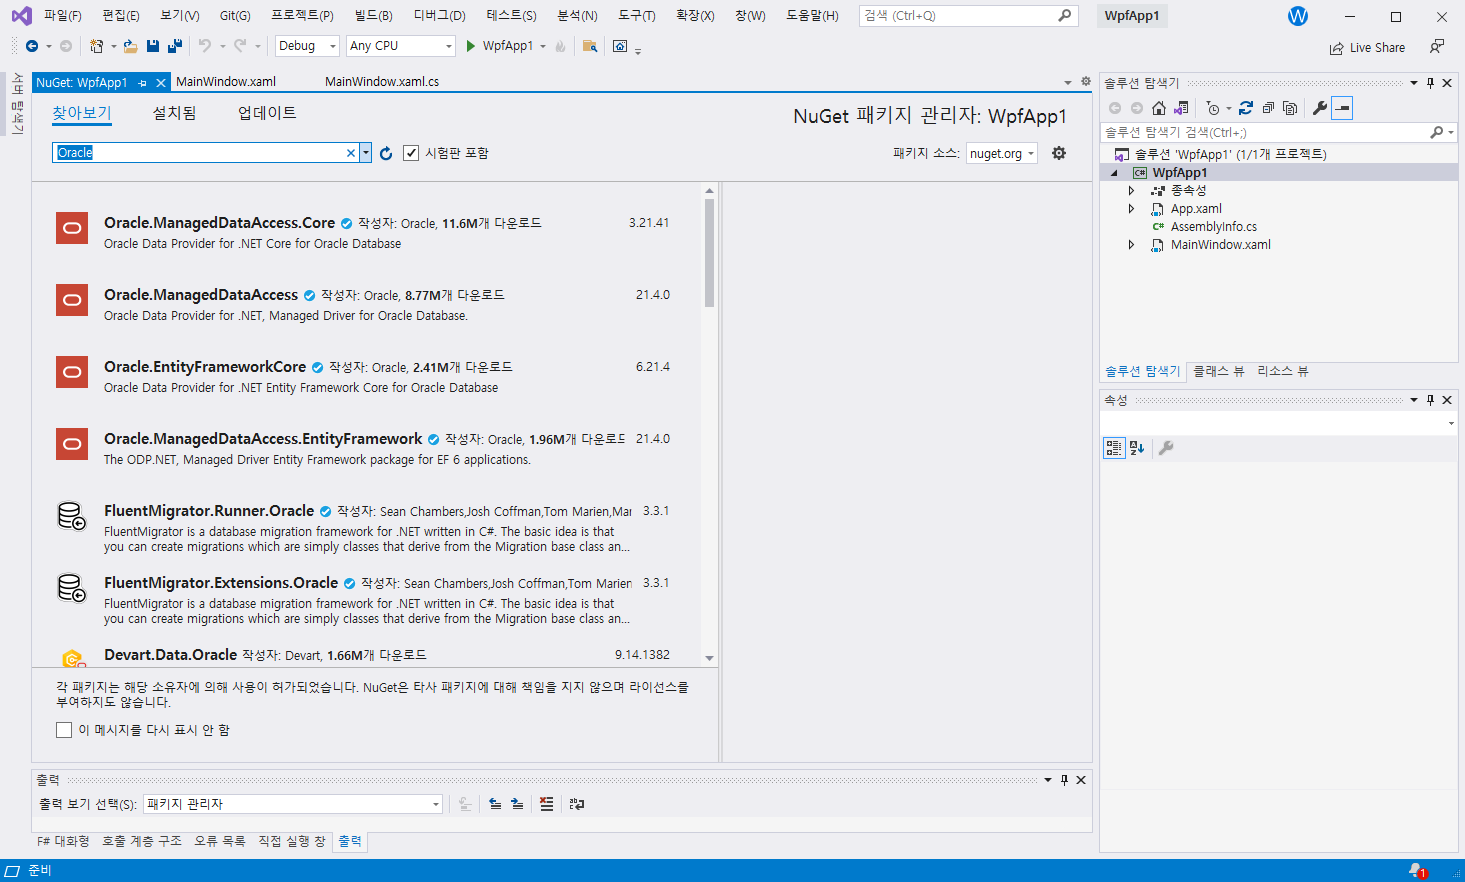Viewport: 1465px width, 882px height.
Task: Clear the Oracle search box text
Action: (351, 153)
